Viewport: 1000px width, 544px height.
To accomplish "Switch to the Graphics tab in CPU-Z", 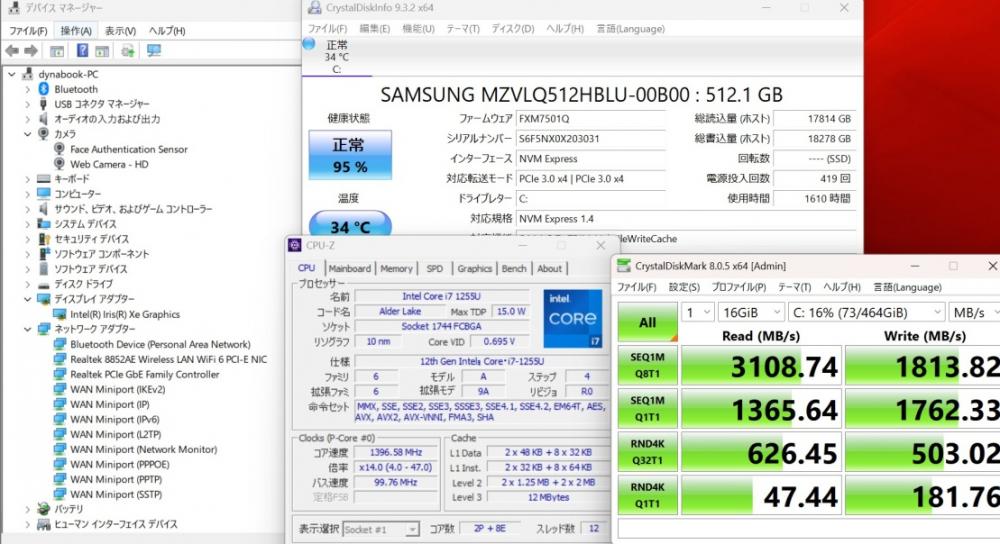I will (474, 268).
